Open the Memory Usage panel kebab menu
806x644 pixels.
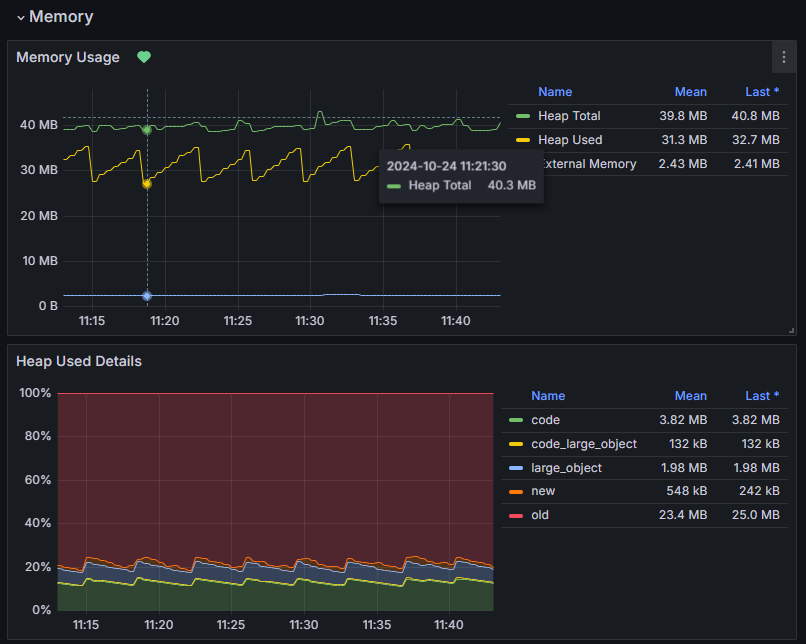pos(783,57)
